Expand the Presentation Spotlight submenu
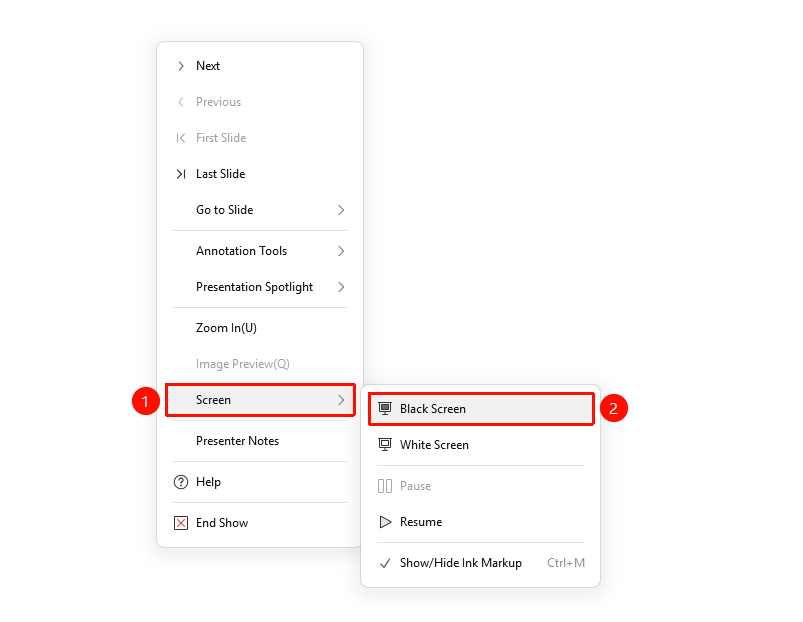 coord(260,287)
